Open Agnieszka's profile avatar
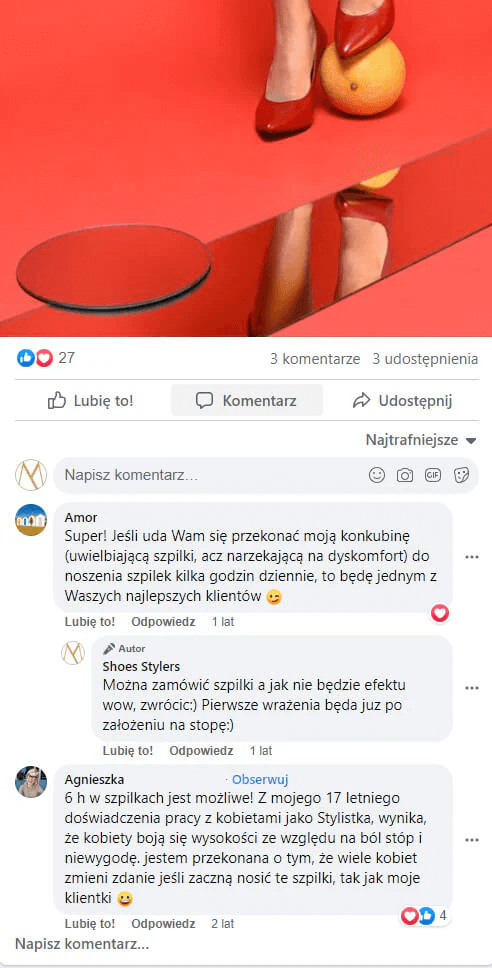Image resolution: width=492 pixels, height=968 pixels. click(31, 782)
